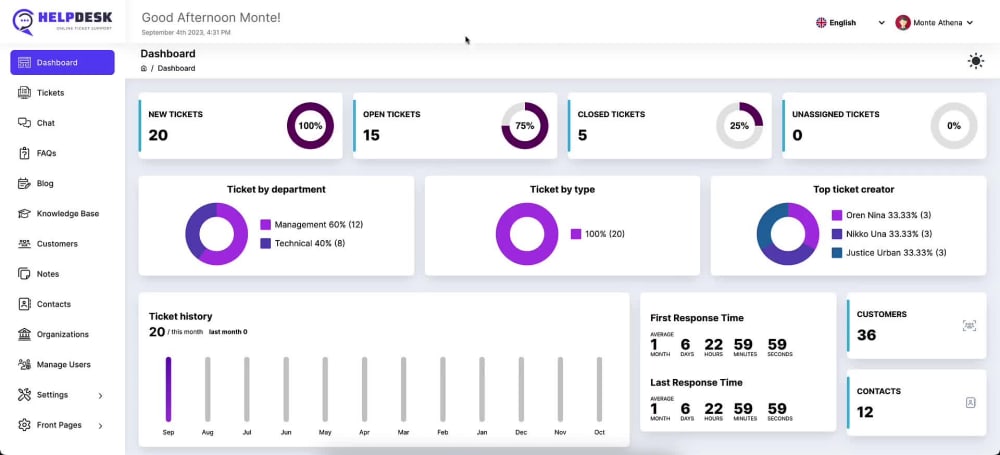Click the Chat bubbles icon
Viewport: 1000px width, 455px height.
(x=24, y=123)
